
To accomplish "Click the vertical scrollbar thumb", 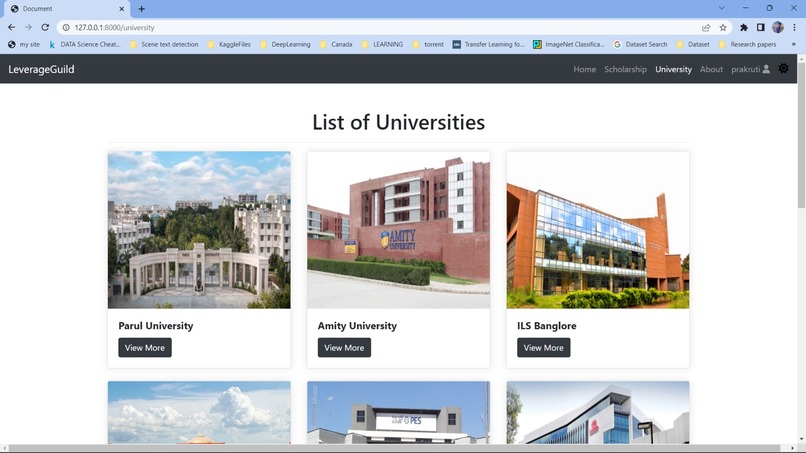I will (x=801, y=134).
